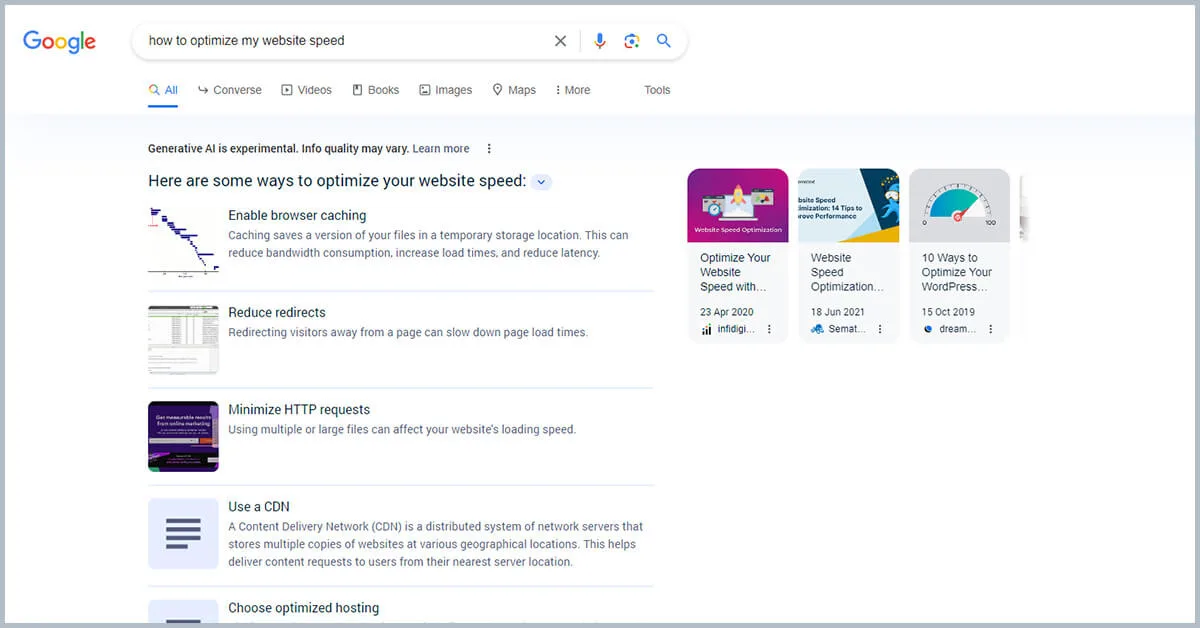The height and width of the screenshot is (628, 1200).
Task: Open the Videos tab
Action: pos(306,90)
